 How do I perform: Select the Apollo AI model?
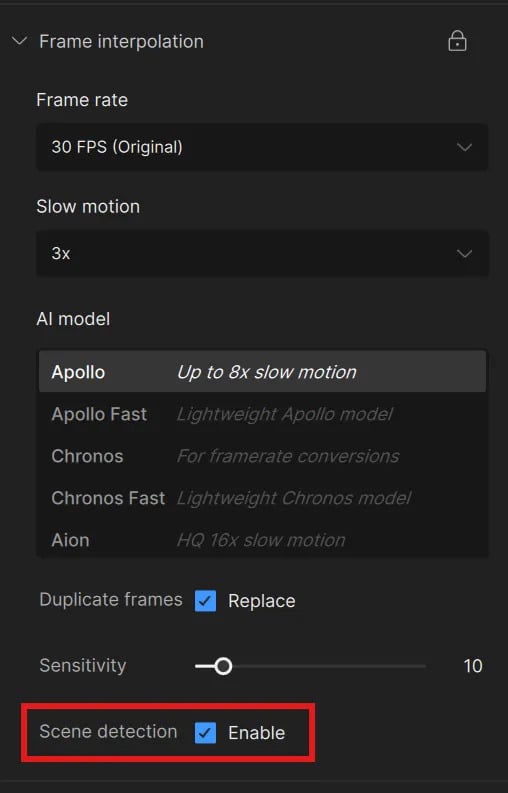[262, 372]
